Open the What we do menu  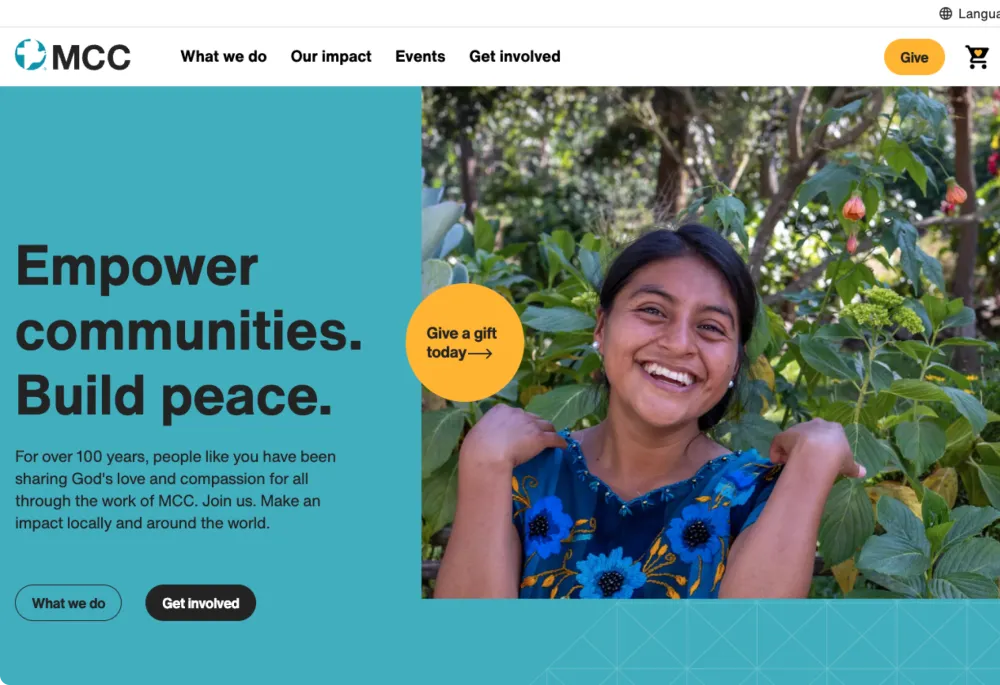223,57
